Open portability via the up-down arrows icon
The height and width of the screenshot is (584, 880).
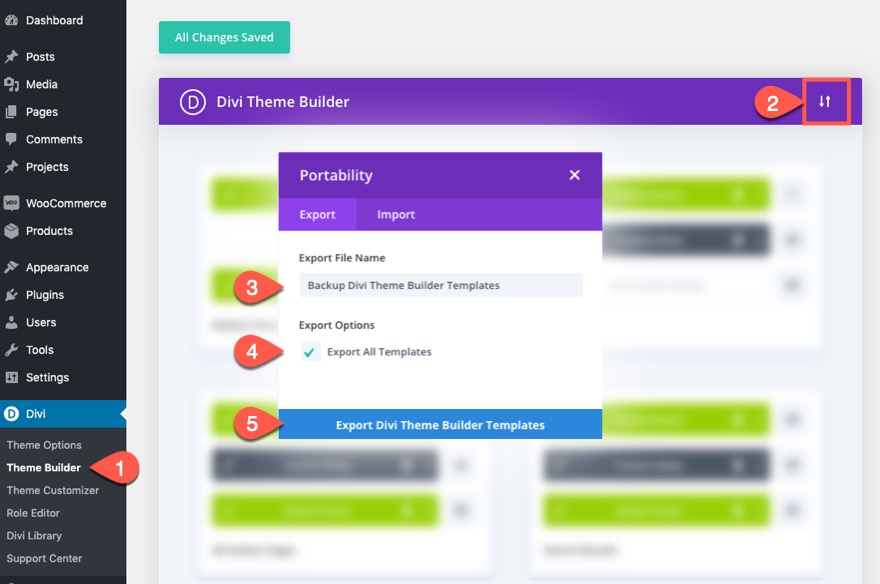pos(824,102)
